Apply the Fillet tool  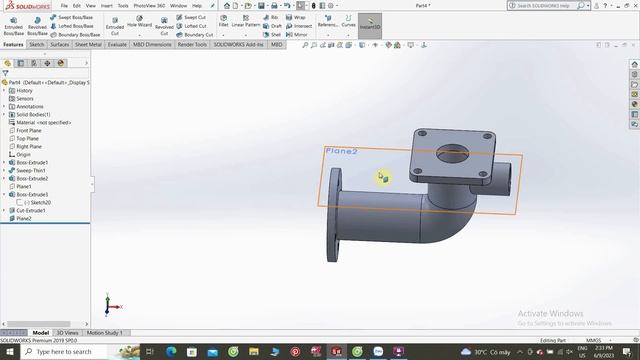223,21
